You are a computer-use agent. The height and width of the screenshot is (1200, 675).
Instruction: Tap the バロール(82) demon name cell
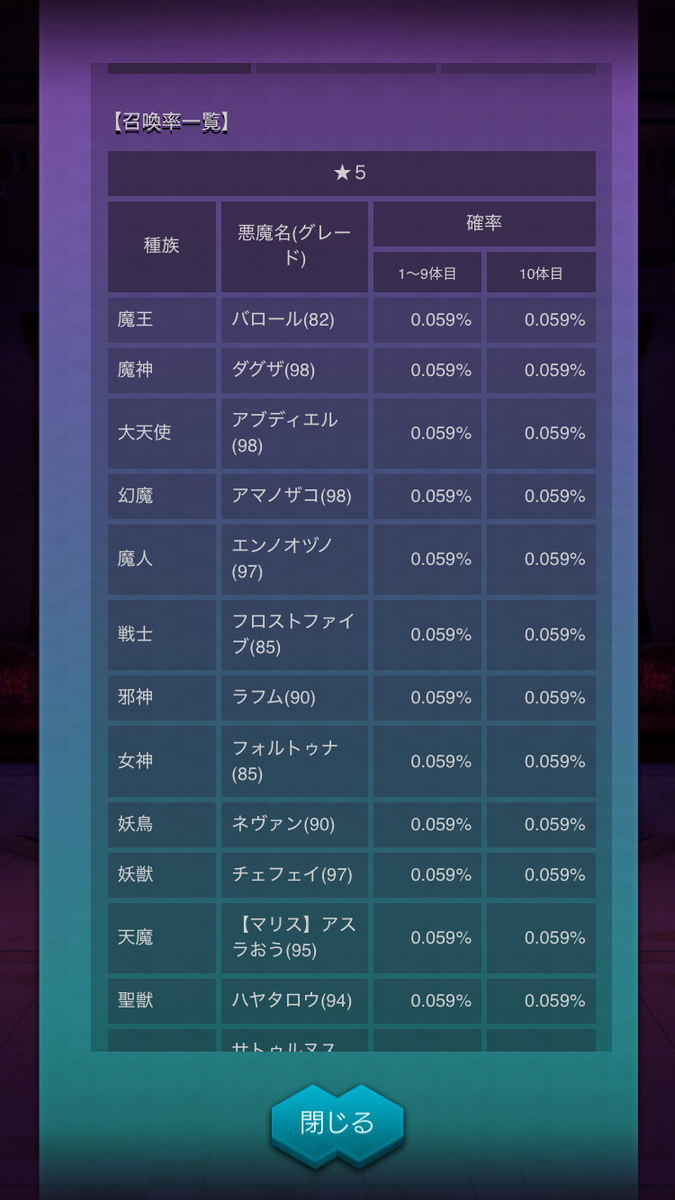pyautogui.click(x=294, y=320)
